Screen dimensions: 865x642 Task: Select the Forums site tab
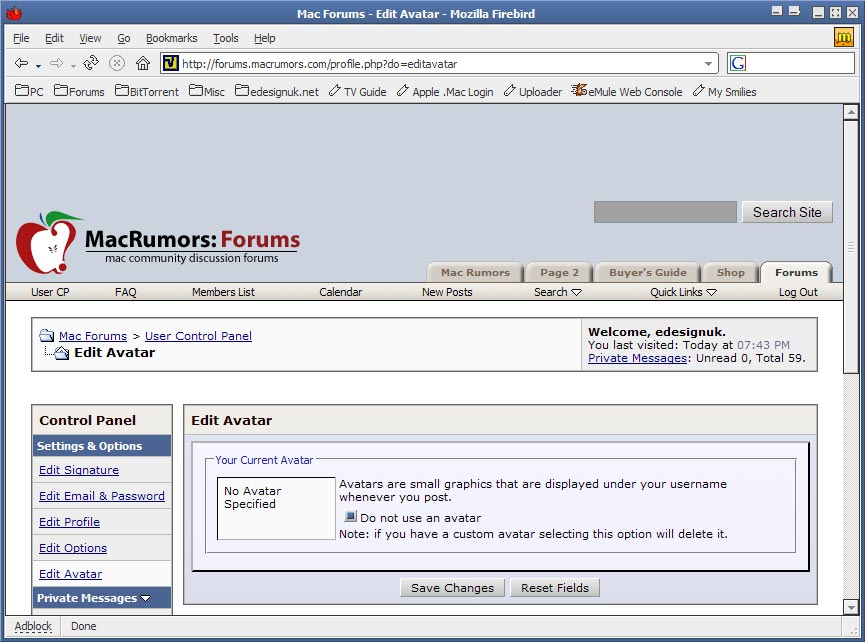[x=796, y=272]
